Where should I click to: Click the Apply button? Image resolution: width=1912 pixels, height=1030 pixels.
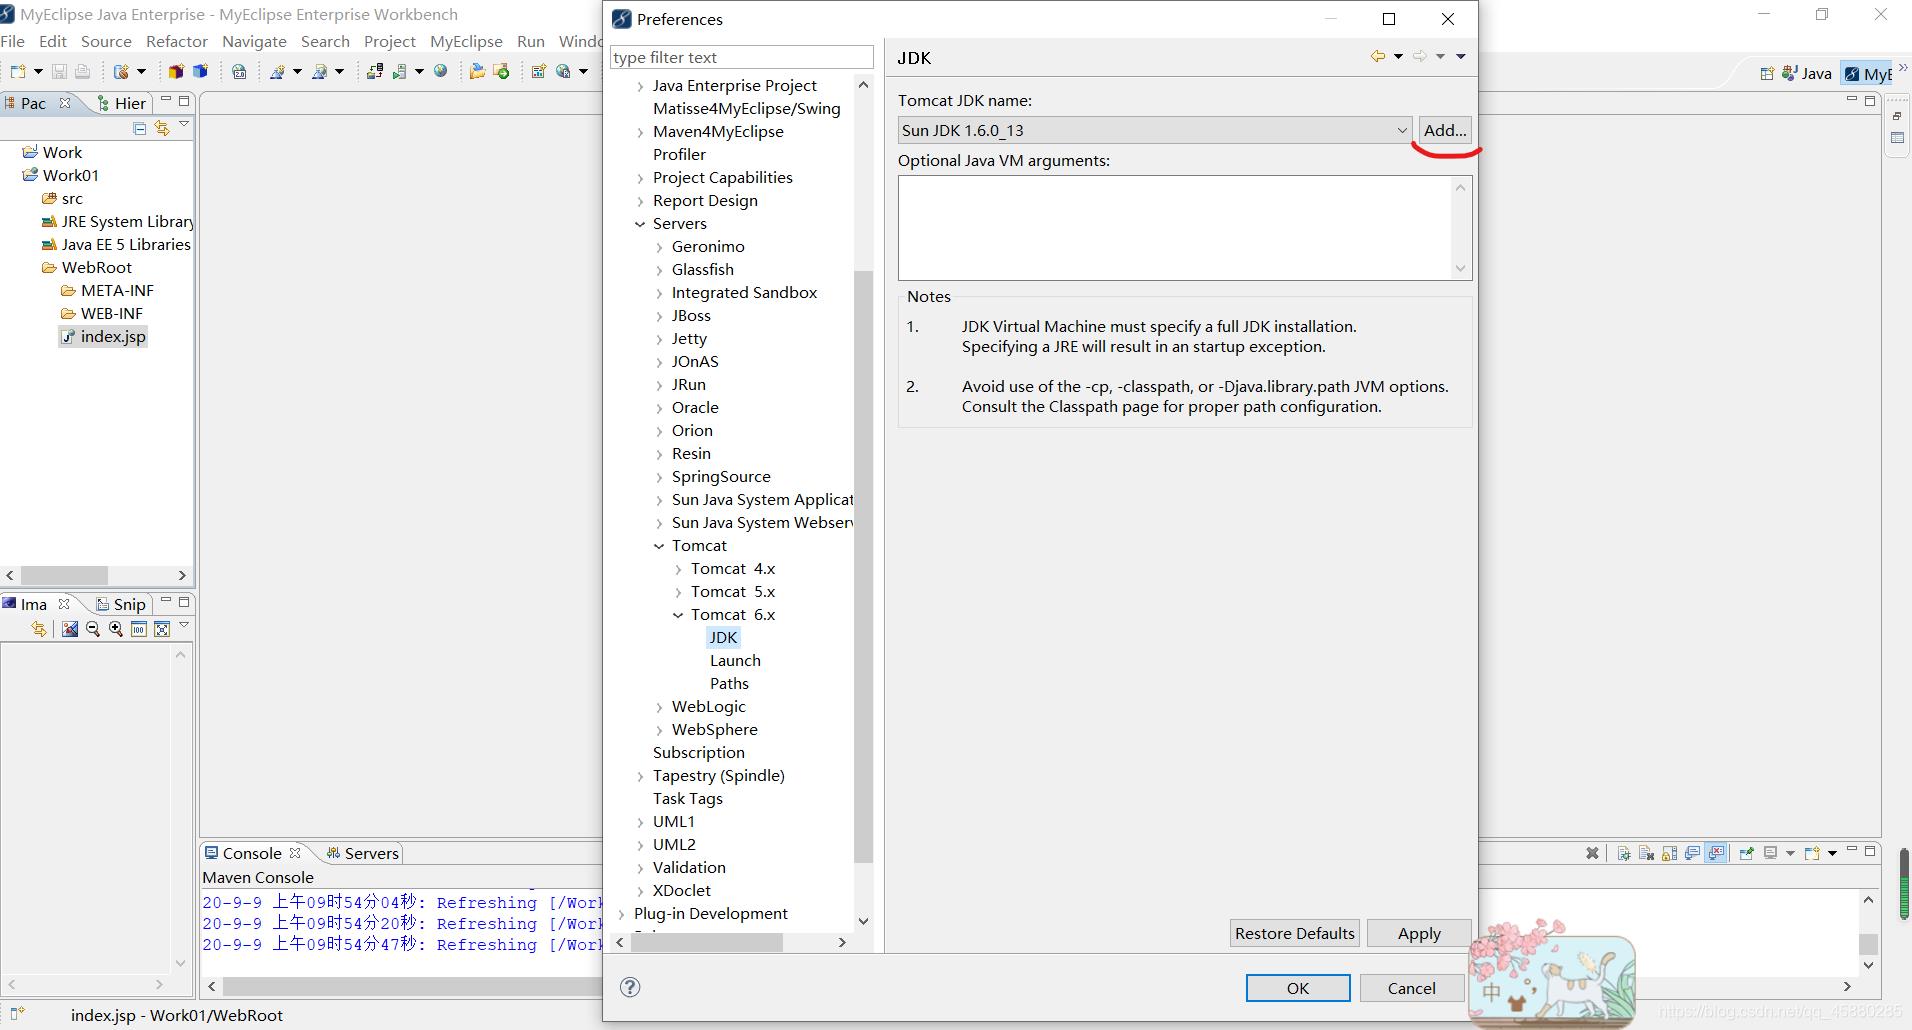(1419, 933)
